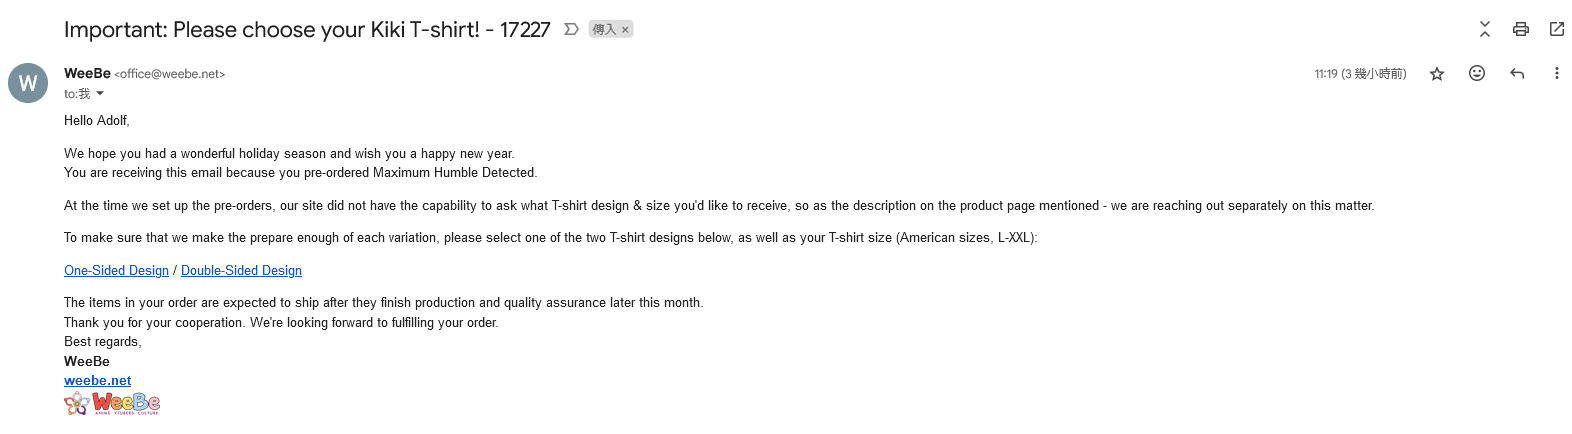This screenshot has width=1572, height=434.
Task: Click the sender name WeeBe in header
Action: tap(87, 73)
